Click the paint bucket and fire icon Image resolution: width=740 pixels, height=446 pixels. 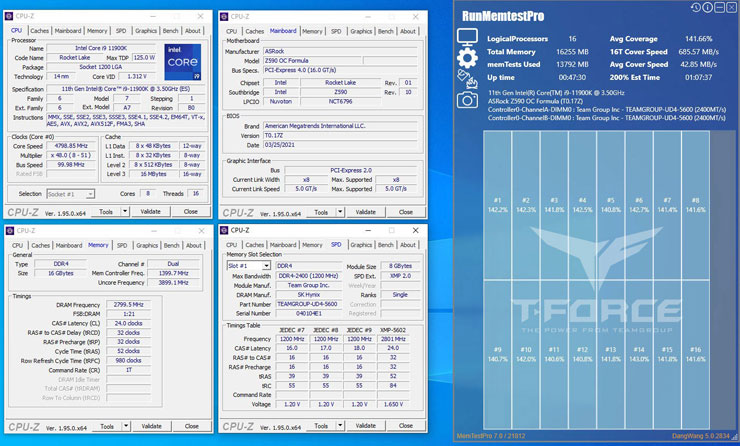[x=467, y=79]
